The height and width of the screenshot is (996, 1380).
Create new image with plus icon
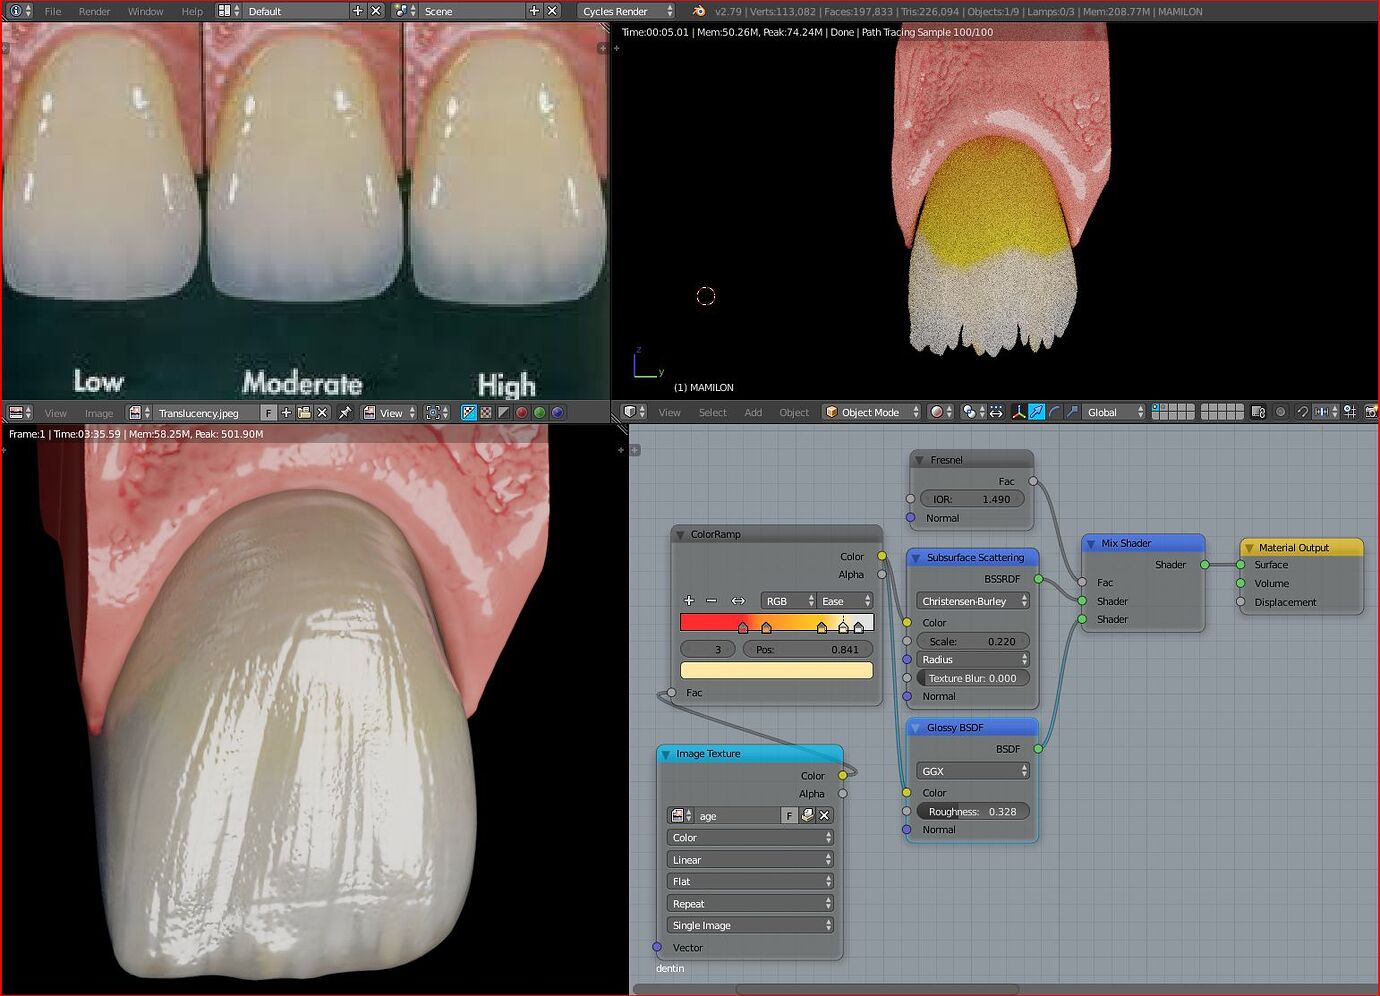(x=286, y=412)
